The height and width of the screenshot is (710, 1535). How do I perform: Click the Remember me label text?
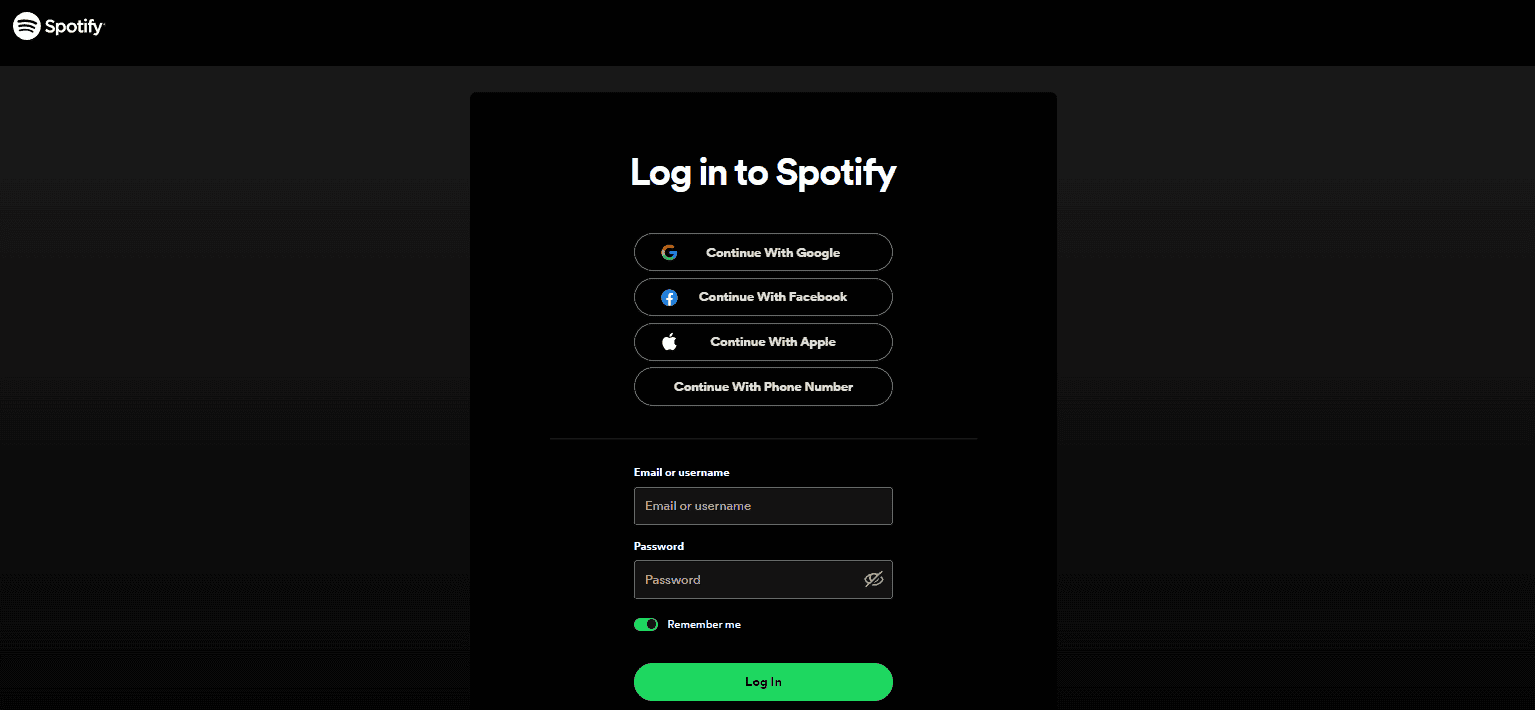coord(704,624)
